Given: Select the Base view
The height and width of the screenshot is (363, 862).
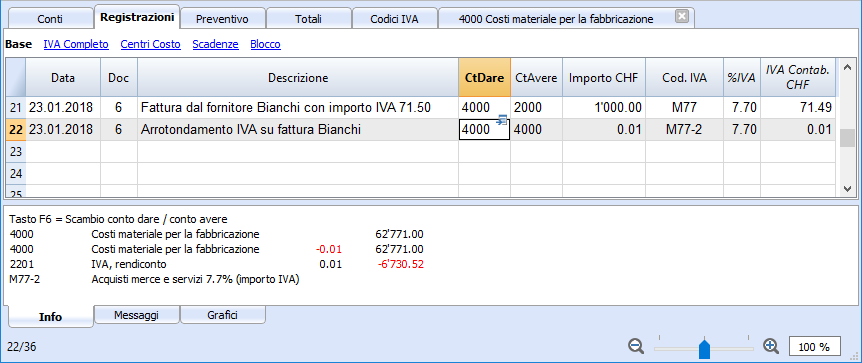Looking at the screenshot, I should point(19,45).
